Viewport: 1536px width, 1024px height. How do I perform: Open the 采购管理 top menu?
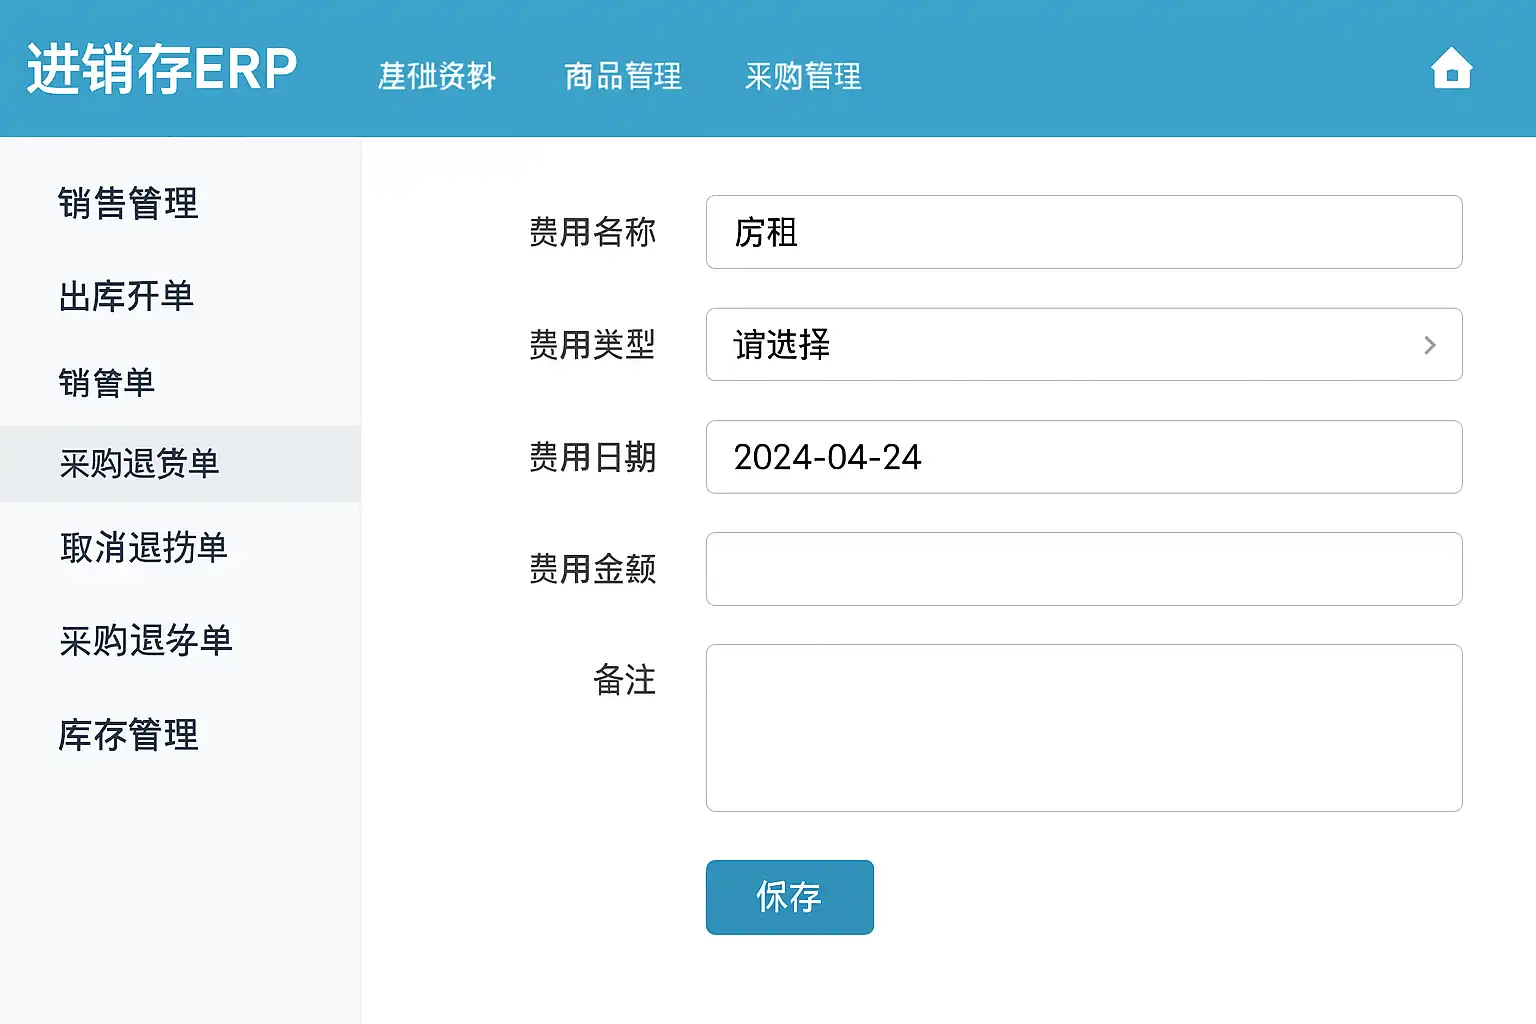[x=803, y=76]
